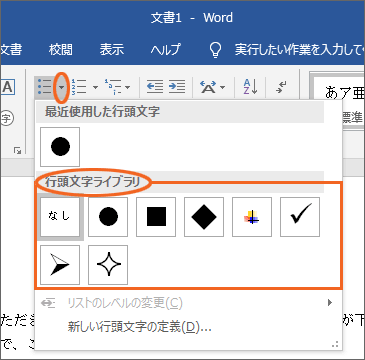This screenshot has width=365, height=360.
Task: Choose the filled circle bullet from the library
Action: [x=108, y=217]
